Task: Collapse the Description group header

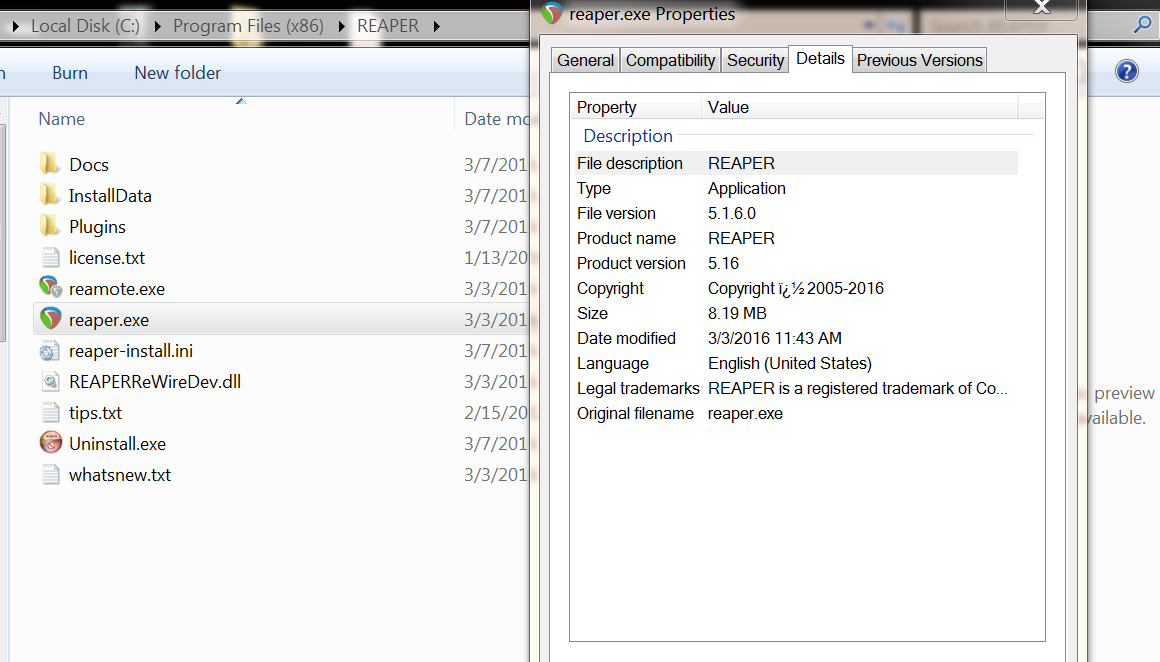Action: click(x=628, y=136)
